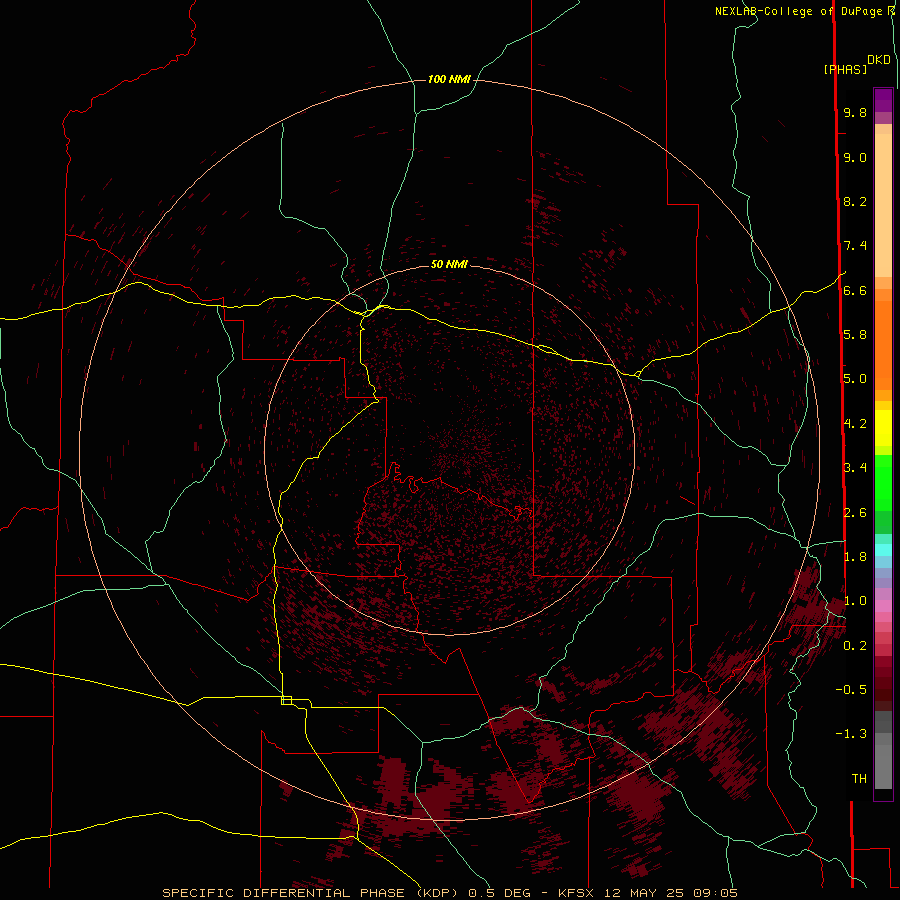Click the 1.8 legend value
This screenshot has height=900, width=900.
coord(855,557)
